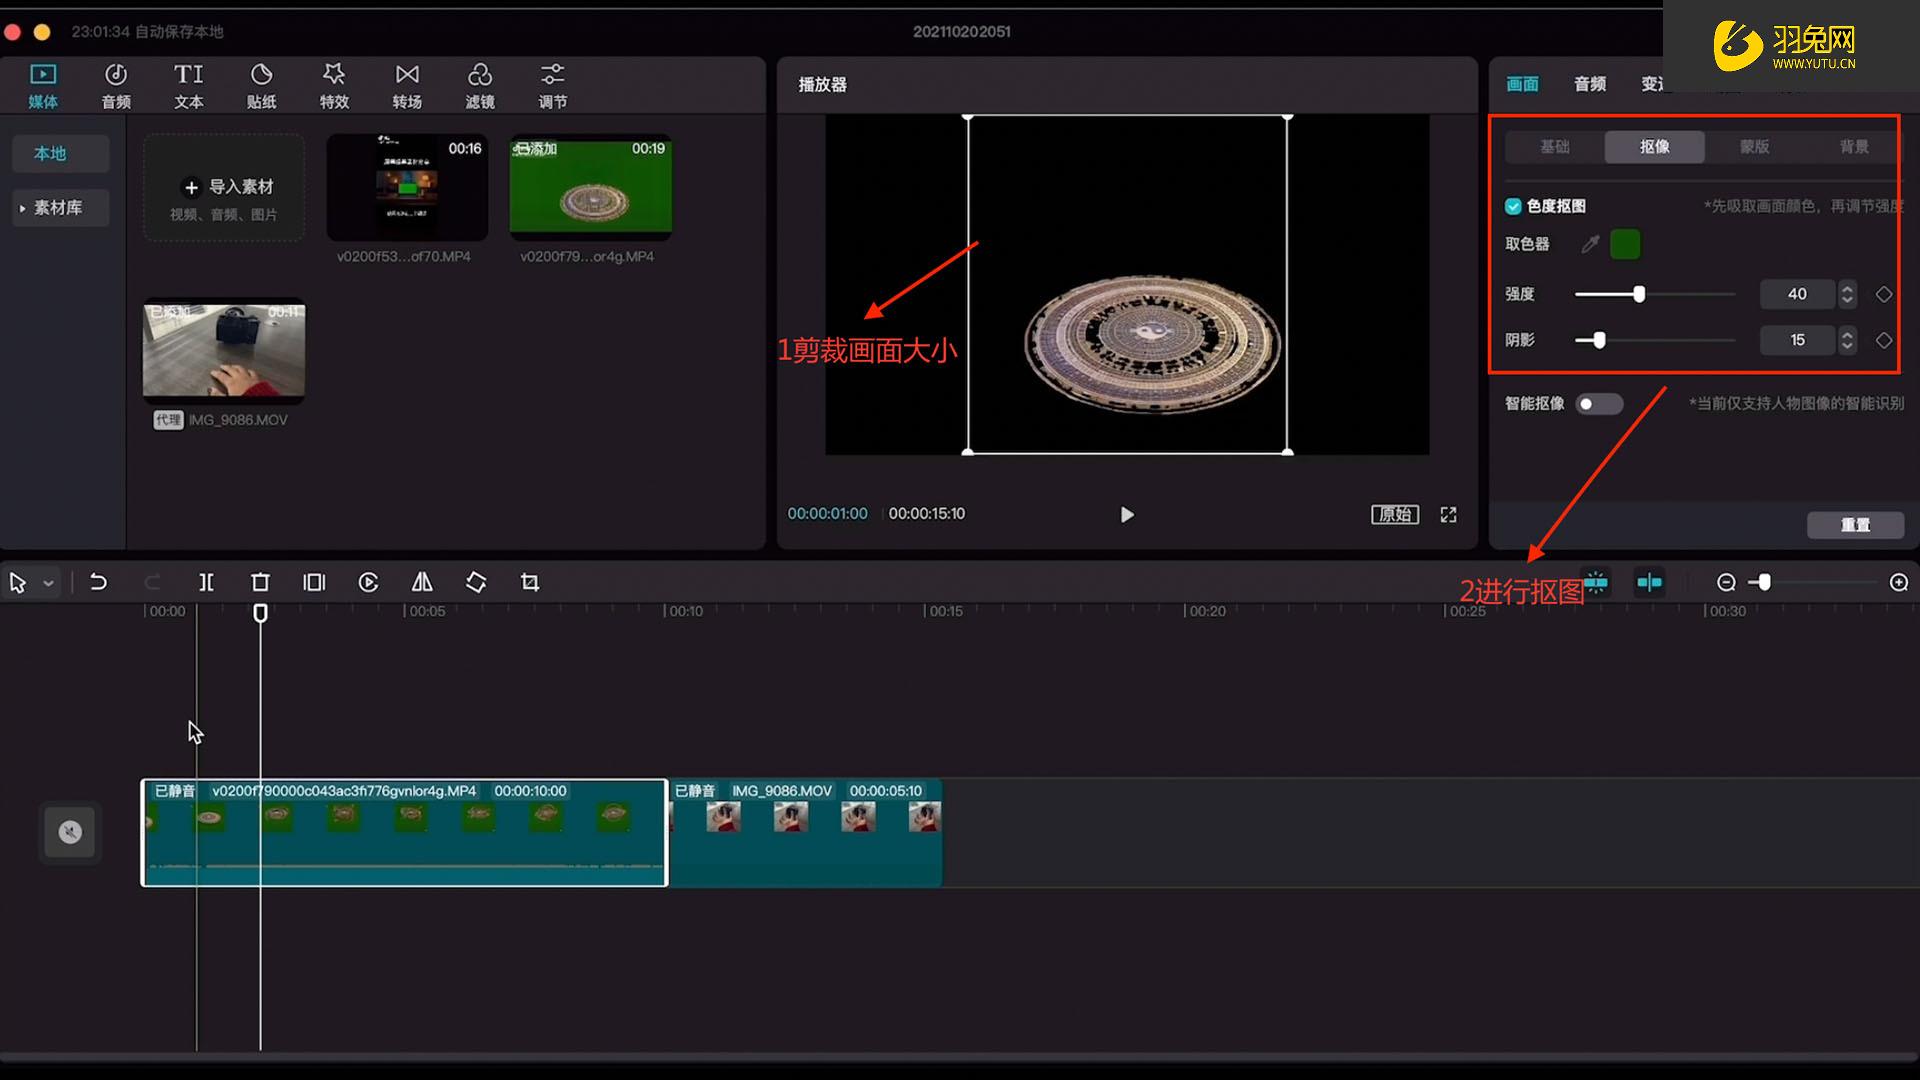Step the 强度 intensity value stepper

(x=1847, y=294)
